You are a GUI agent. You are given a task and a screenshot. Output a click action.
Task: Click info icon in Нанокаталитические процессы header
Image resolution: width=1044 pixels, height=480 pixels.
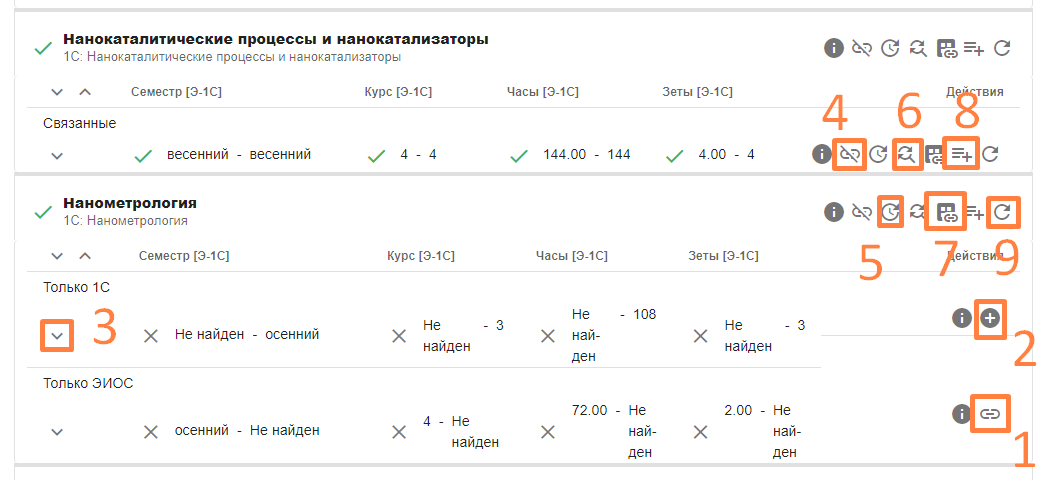pos(833,47)
